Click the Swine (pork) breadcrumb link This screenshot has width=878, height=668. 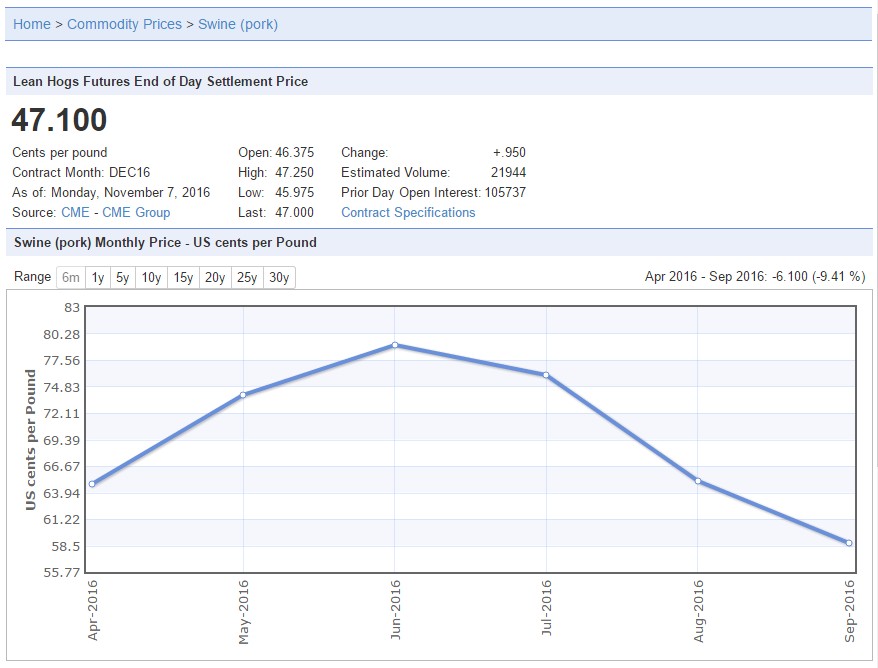(238, 24)
